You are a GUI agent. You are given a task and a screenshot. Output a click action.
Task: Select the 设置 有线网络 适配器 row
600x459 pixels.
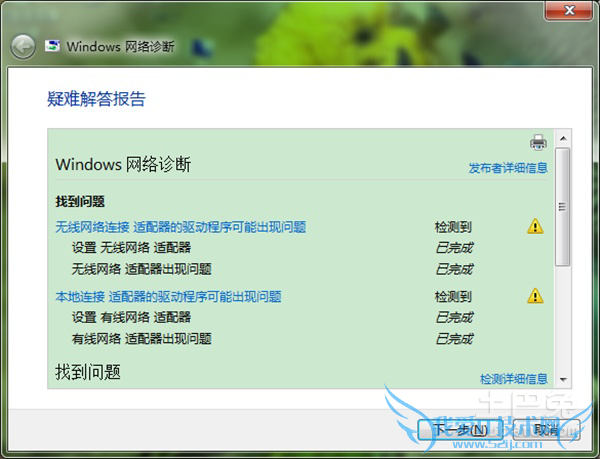(x=132, y=317)
